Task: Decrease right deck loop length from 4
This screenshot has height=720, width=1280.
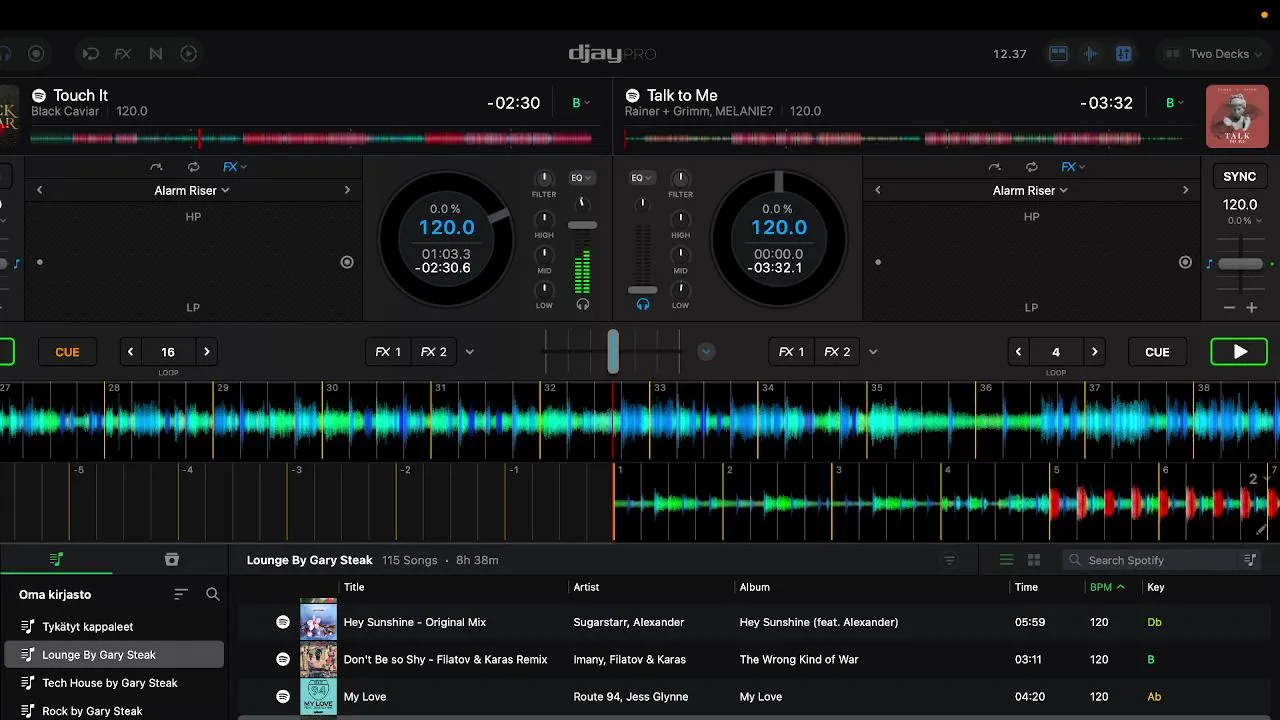Action: tap(1018, 352)
